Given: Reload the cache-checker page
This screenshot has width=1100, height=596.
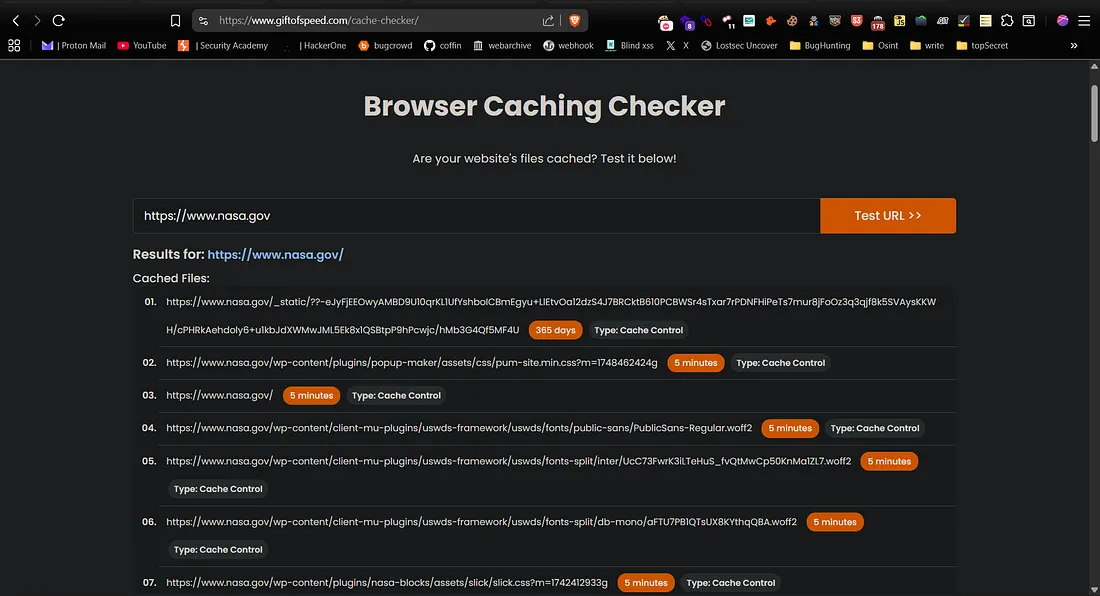Looking at the screenshot, I should click(59, 21).
